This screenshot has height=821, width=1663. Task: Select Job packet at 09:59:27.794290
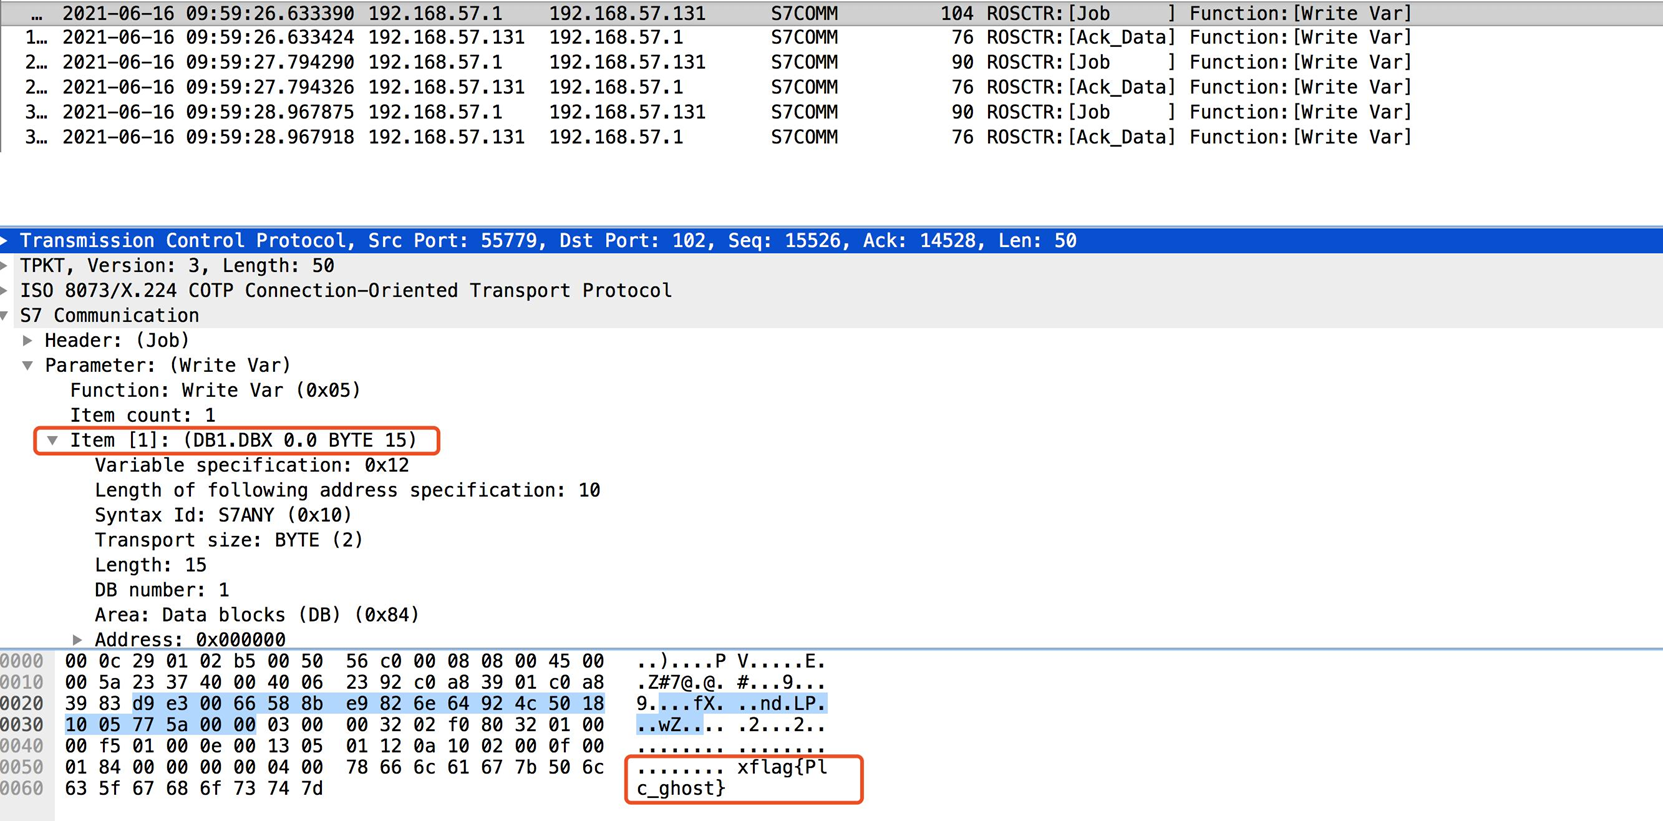coord(831,63)
